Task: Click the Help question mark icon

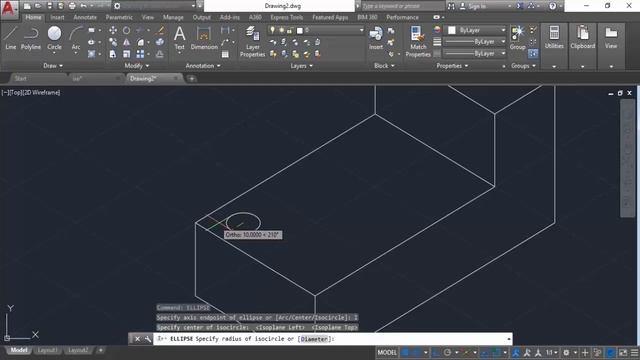Action: [x=552, y=6]
